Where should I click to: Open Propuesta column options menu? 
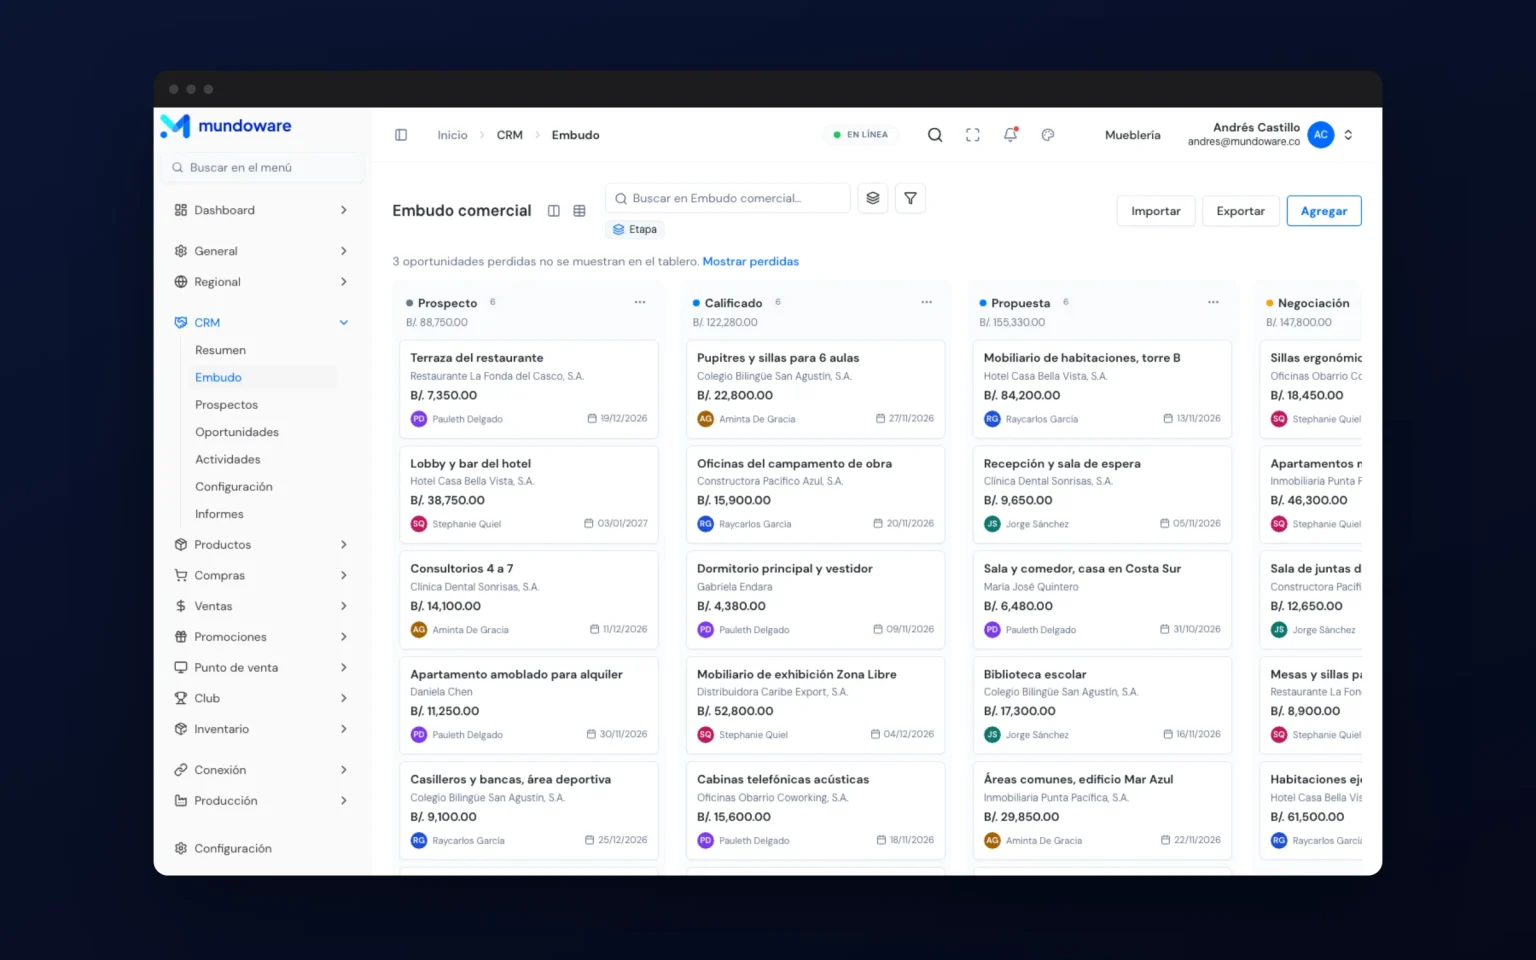click(x=1213, y=302)
